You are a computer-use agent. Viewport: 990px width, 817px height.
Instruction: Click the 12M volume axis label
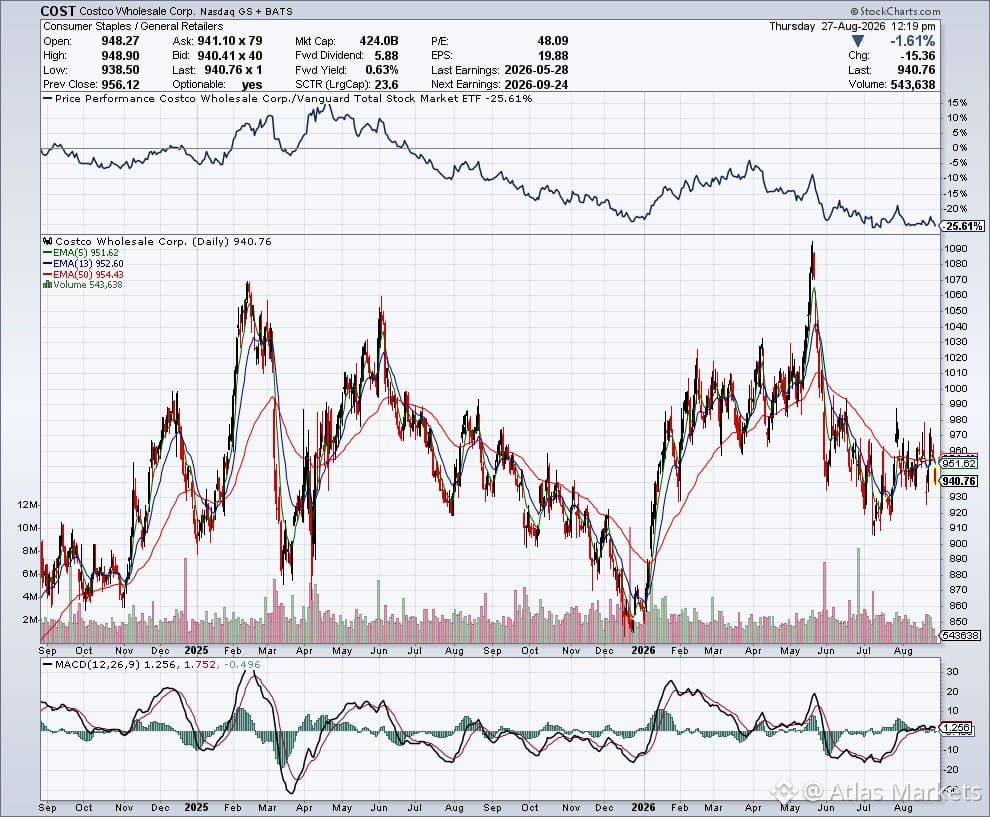[x=28, y=504]
